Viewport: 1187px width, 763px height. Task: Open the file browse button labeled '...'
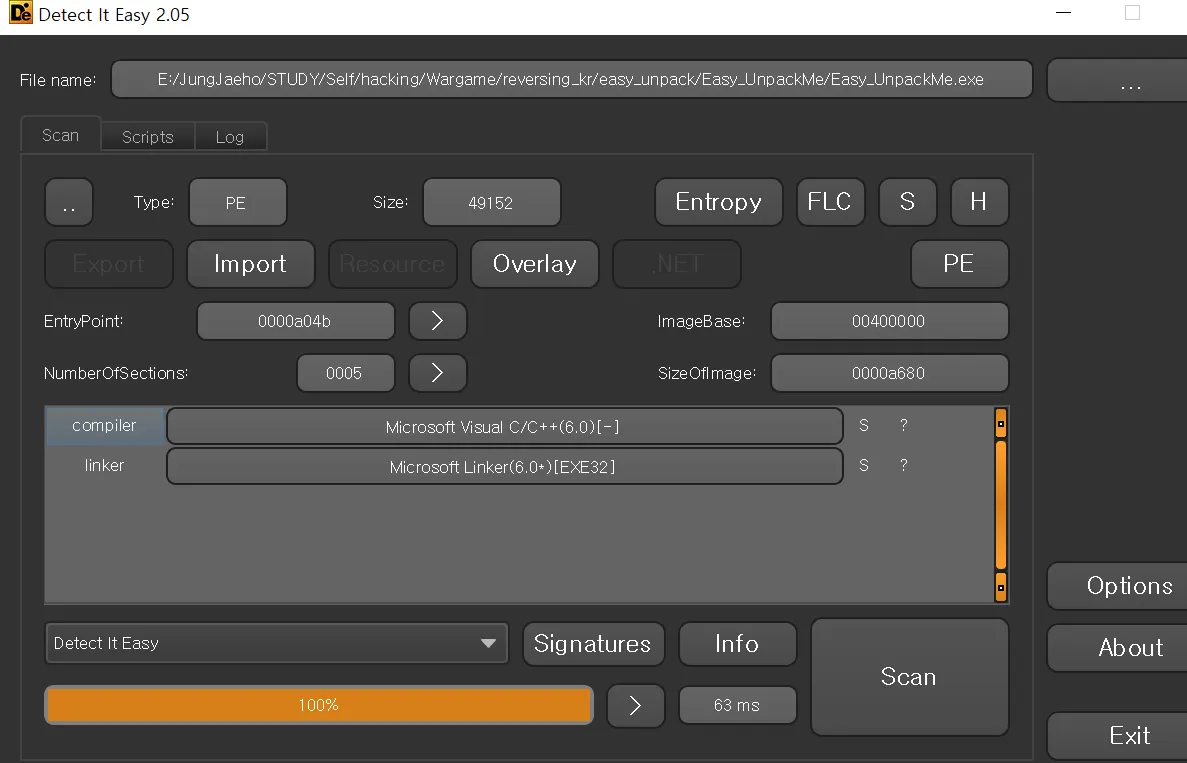(x=1117, y=81)
